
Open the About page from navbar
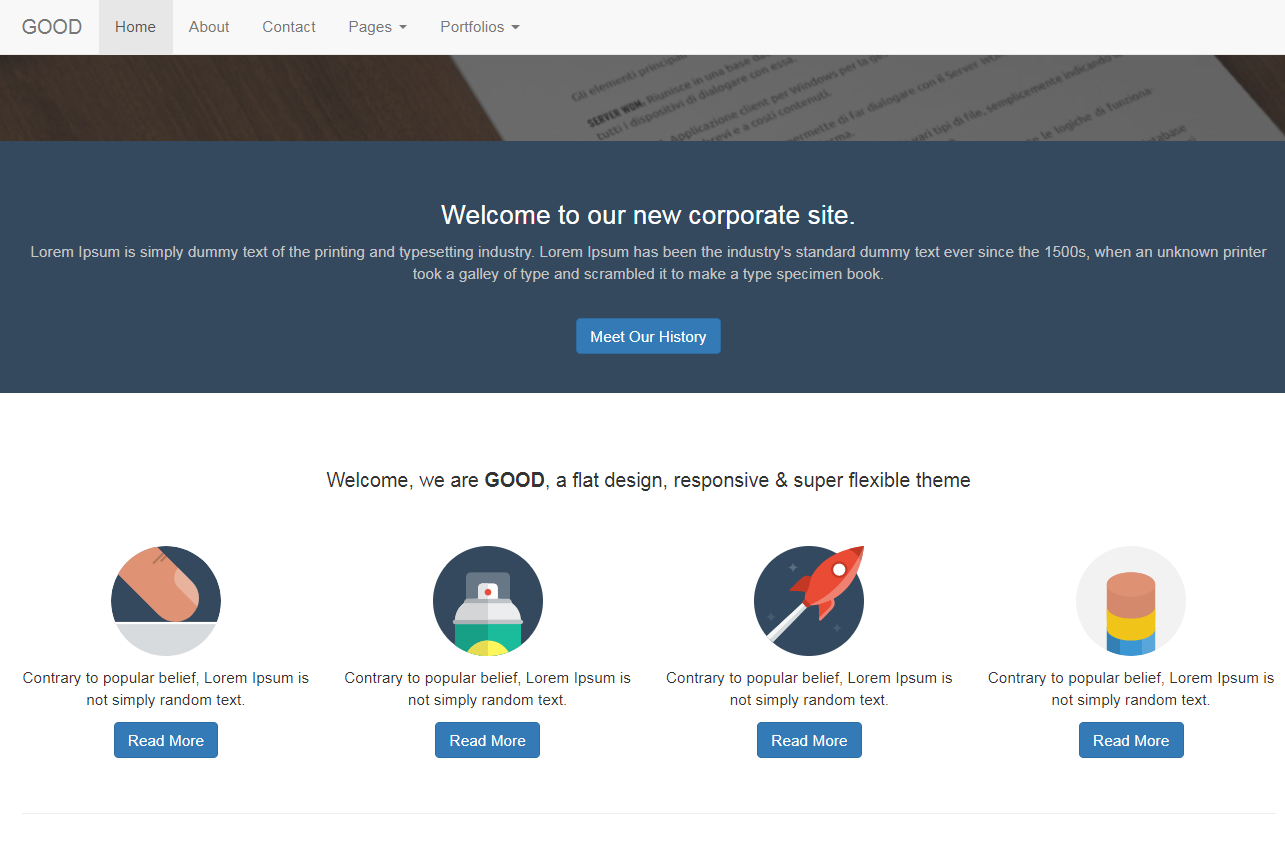click(209, 27)
